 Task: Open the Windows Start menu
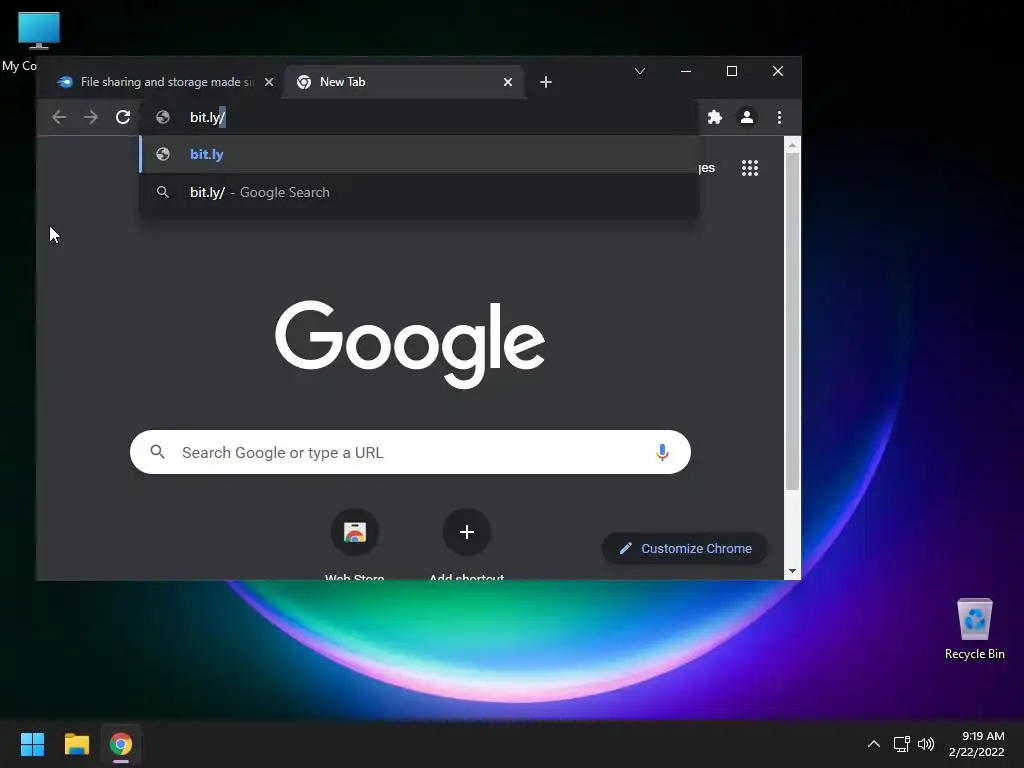pos(32,744)
